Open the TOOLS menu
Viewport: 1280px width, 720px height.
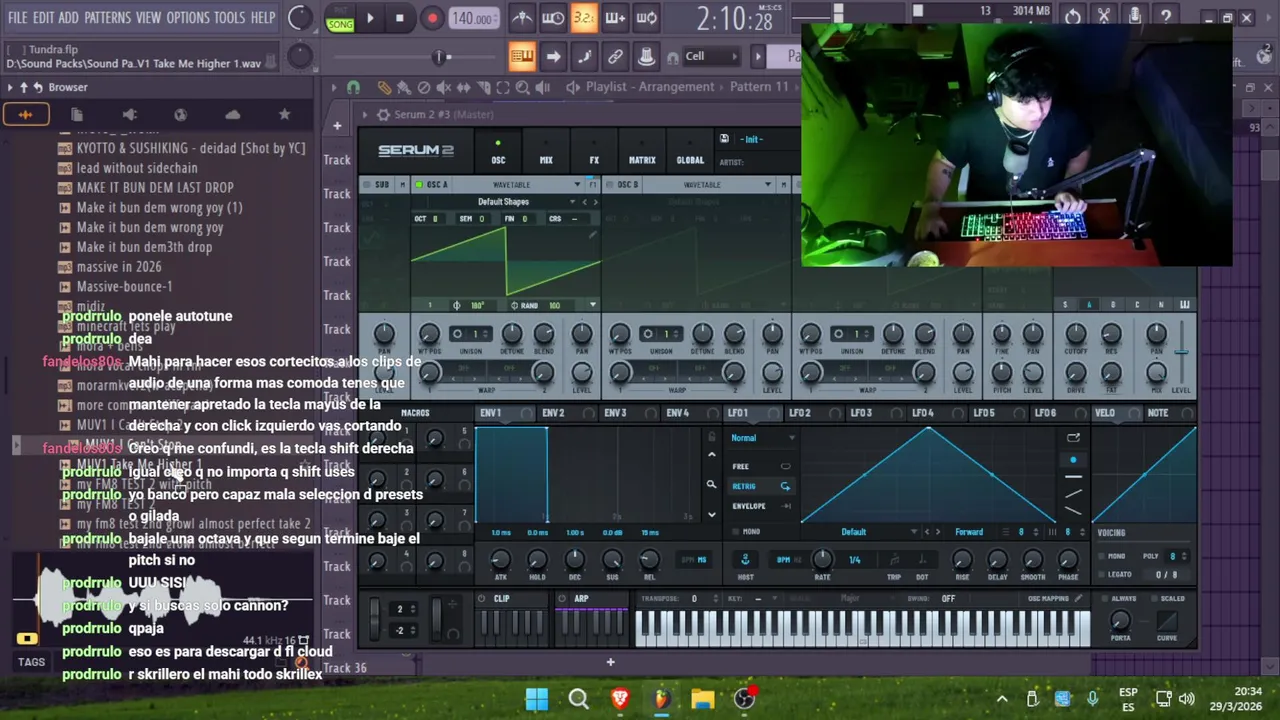(229, 18)
